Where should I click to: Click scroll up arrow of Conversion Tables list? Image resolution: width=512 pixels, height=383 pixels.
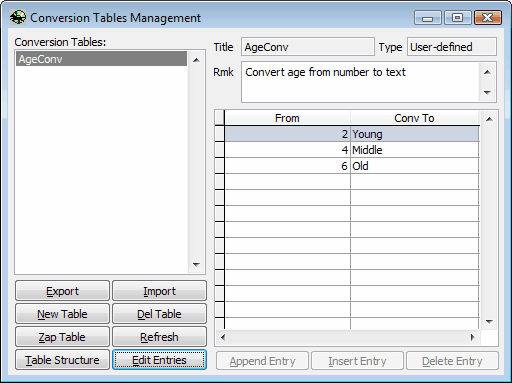click(x=196, y=60)
